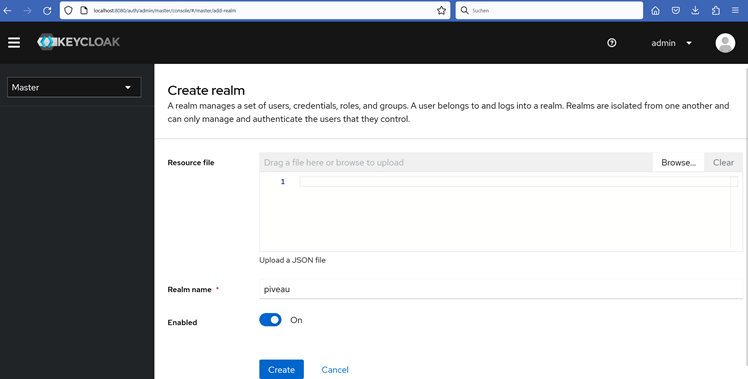The height and width of the screenshot is (379, 748).
Task: Focus the Realm name input field
Action: coord(501,289)
